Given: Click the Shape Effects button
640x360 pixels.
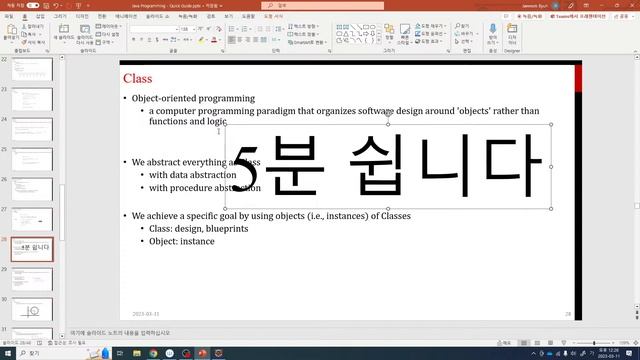Looking at the screenshot, I should 429,42.
